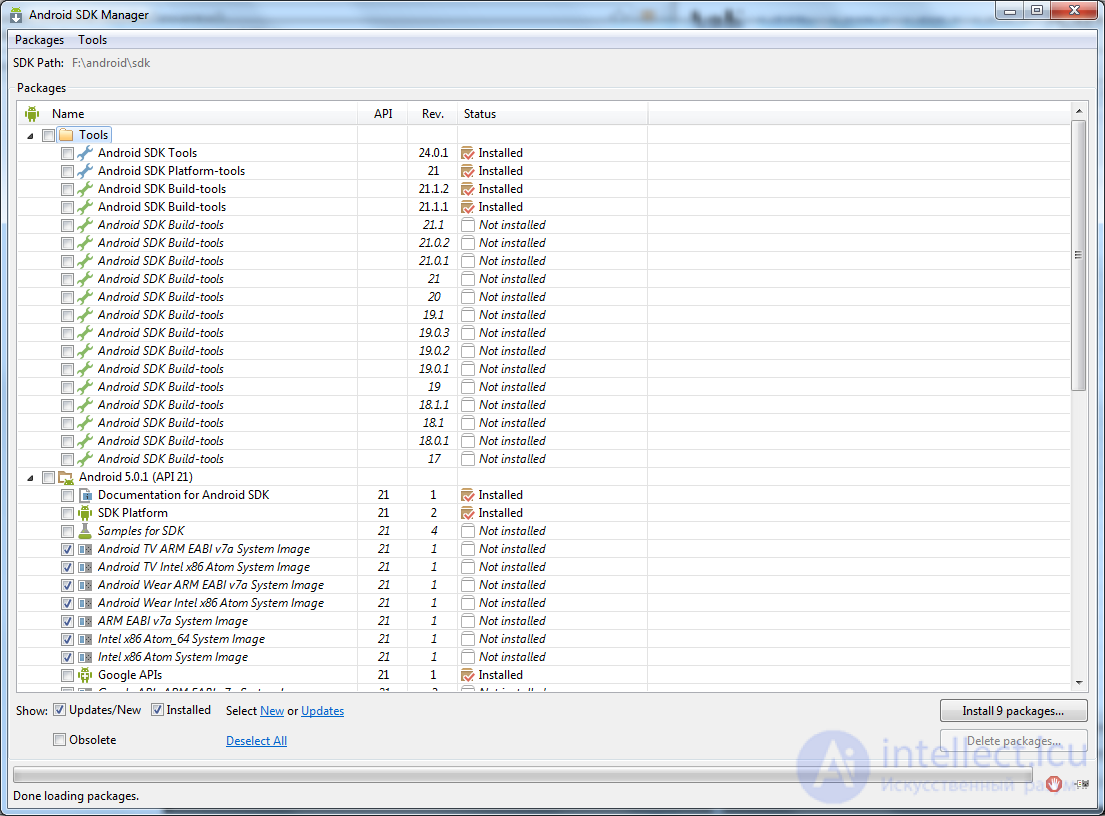Click the Android SDK Tools wrench icon

coord(85,153)
